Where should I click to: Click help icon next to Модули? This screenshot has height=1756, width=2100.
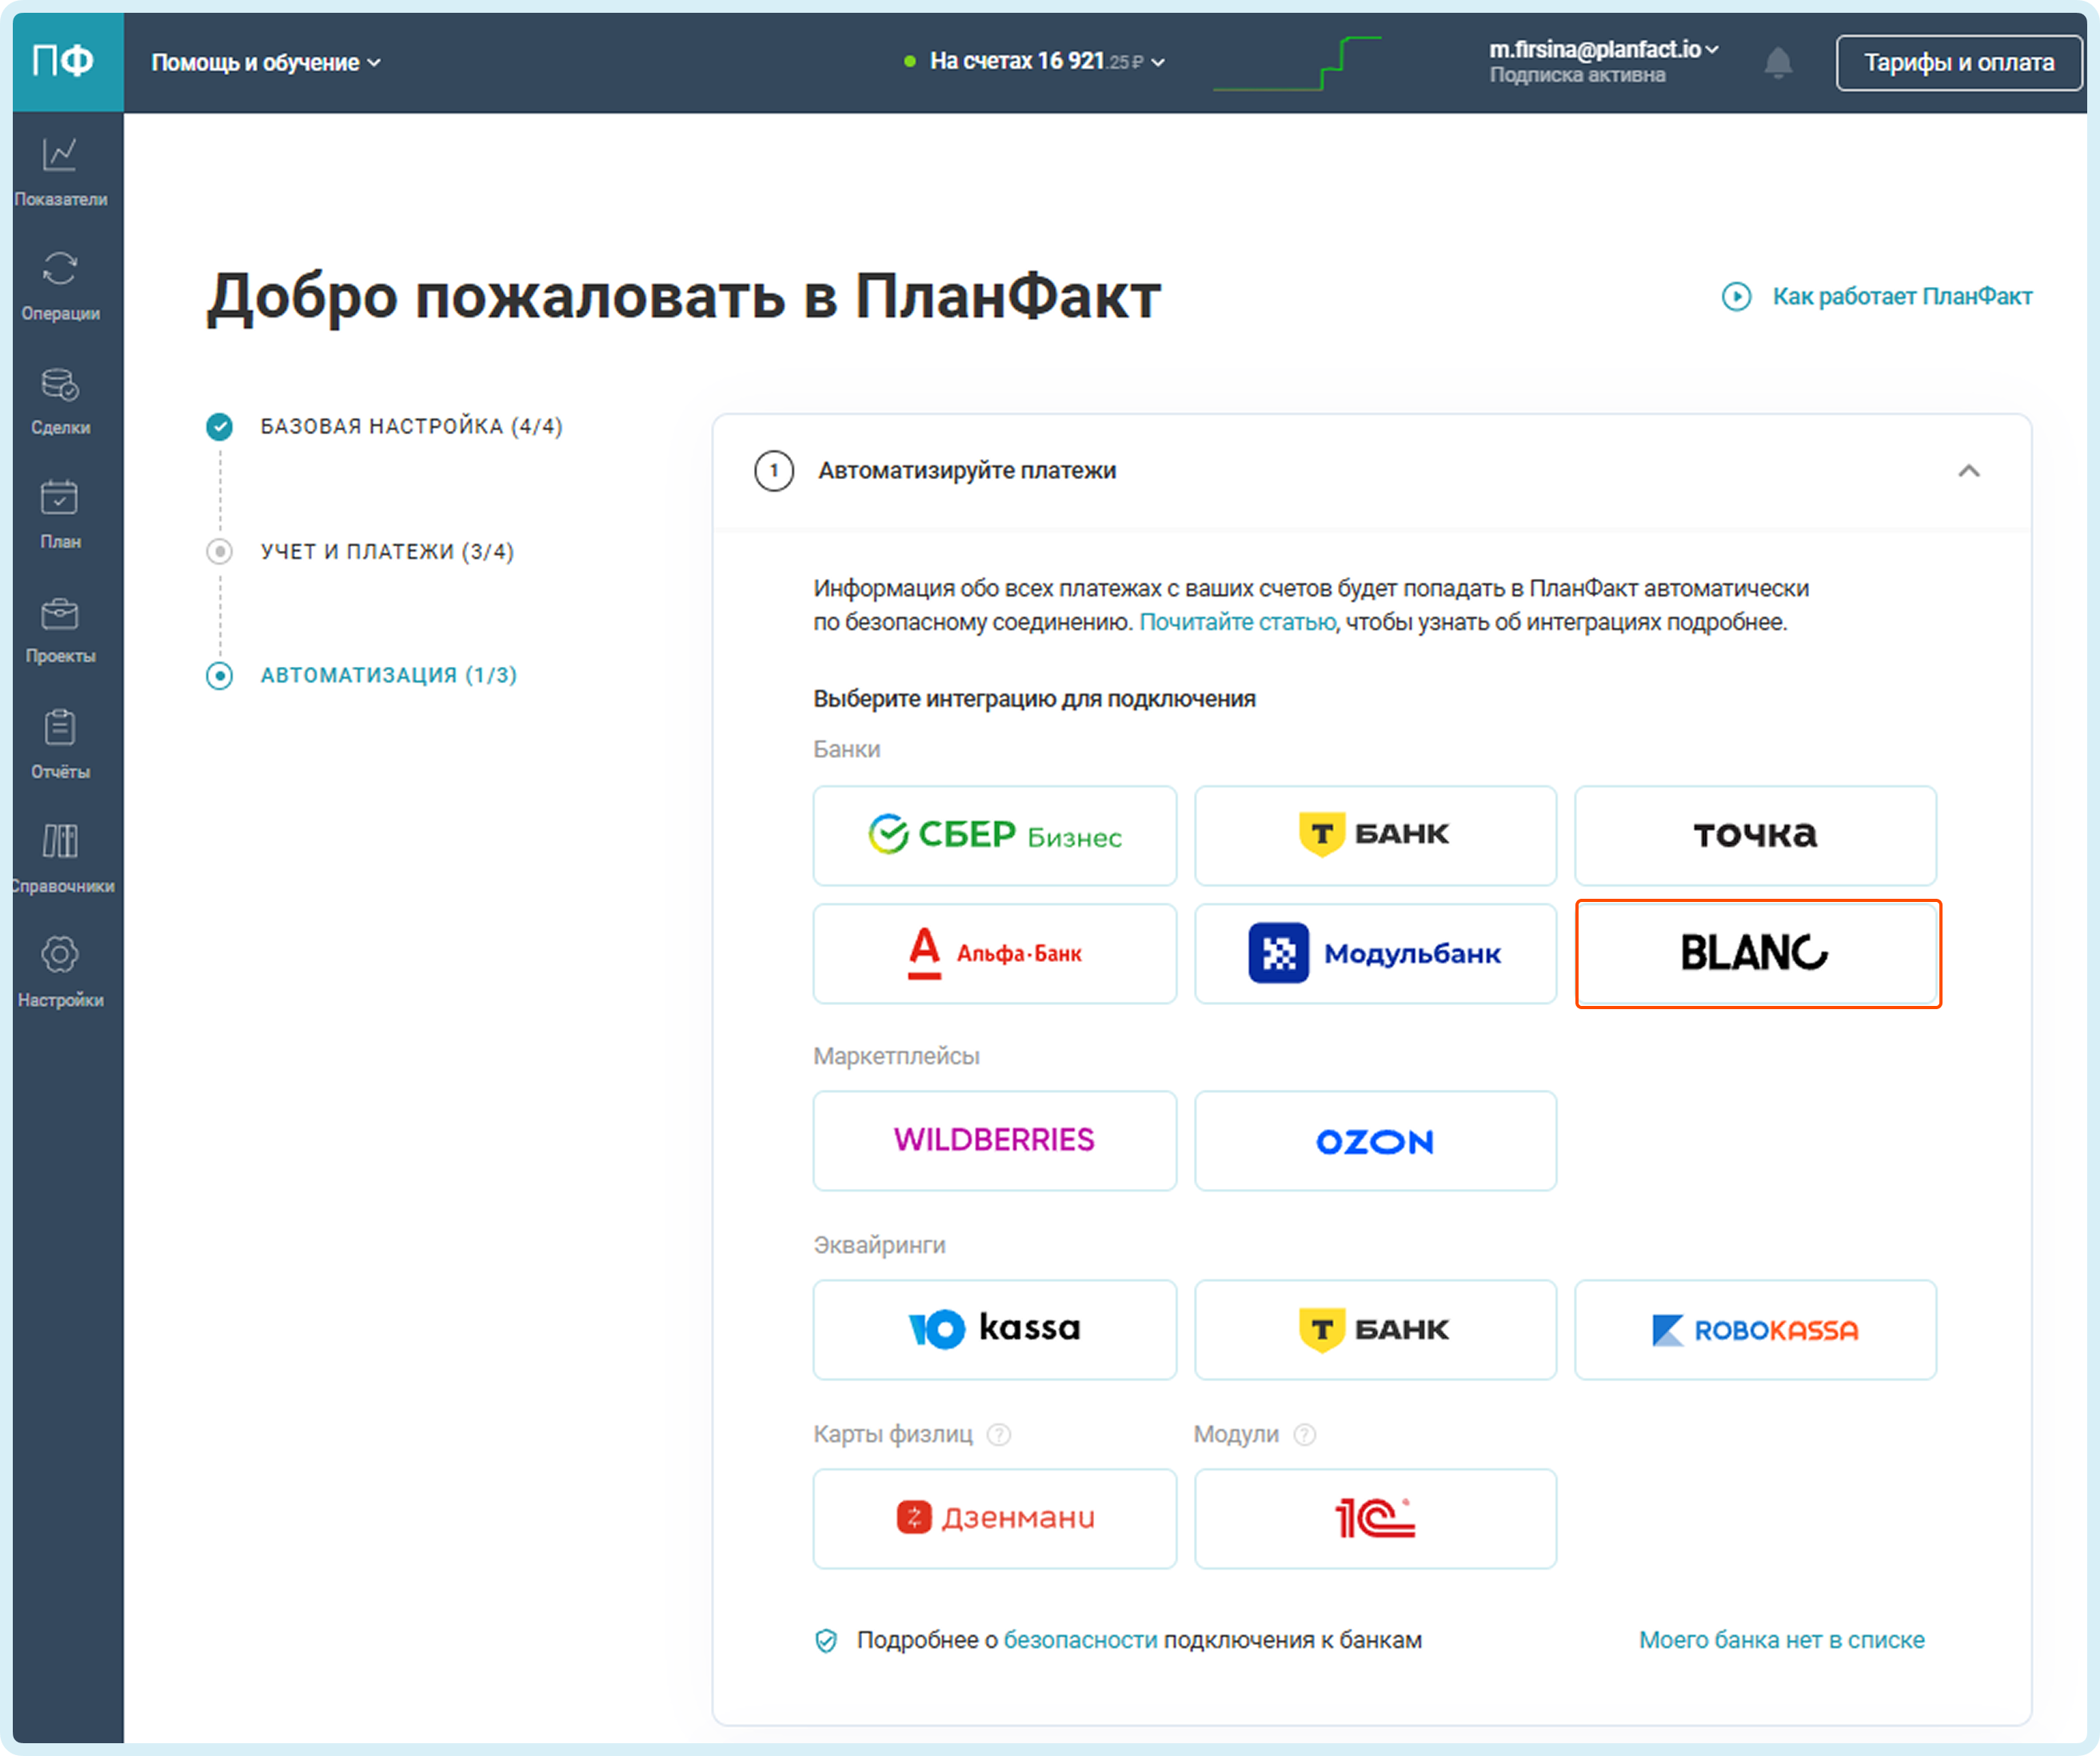pos(1304,1434)
